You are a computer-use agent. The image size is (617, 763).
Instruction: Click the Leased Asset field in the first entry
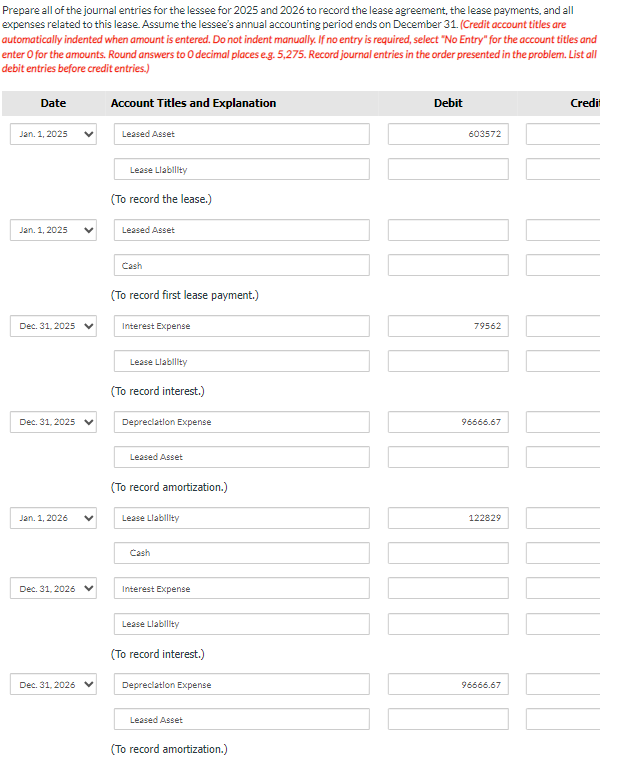(x=240, y=134)
